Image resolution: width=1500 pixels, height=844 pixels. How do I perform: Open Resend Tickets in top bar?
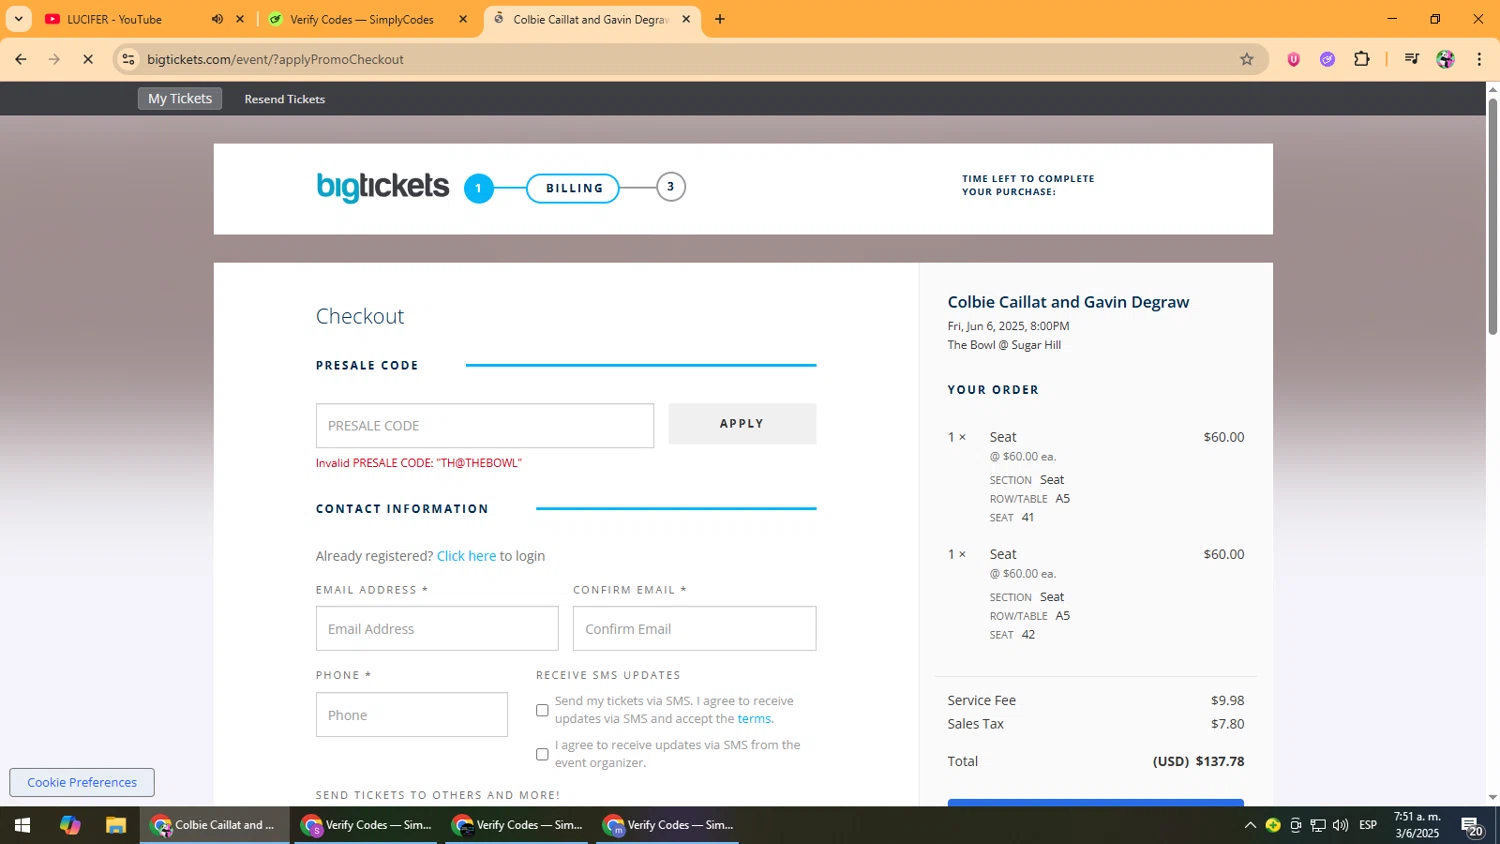point(285,99)
